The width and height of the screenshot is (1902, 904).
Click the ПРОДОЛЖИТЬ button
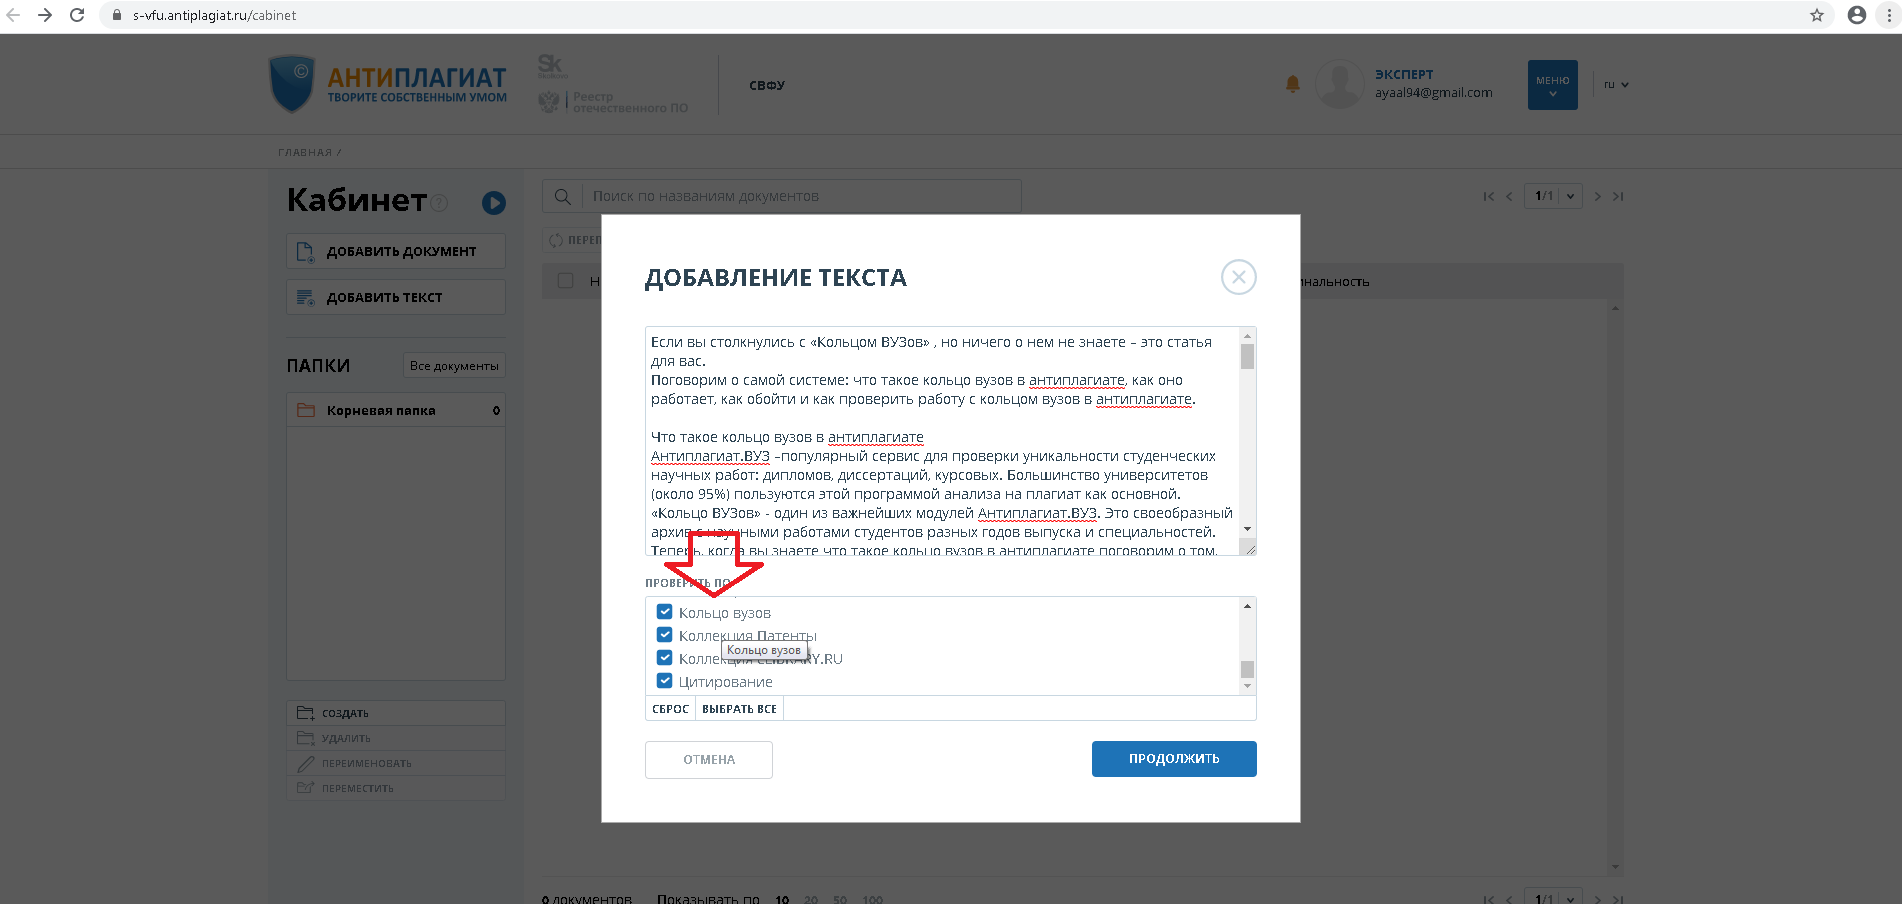(x=1174, y=759)
